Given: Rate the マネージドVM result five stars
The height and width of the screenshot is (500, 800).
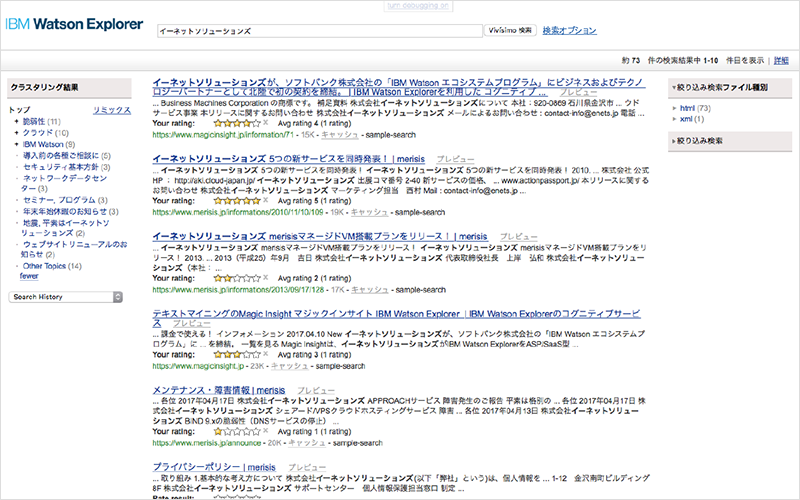Looking at the screenshot, I should [257, 279].
